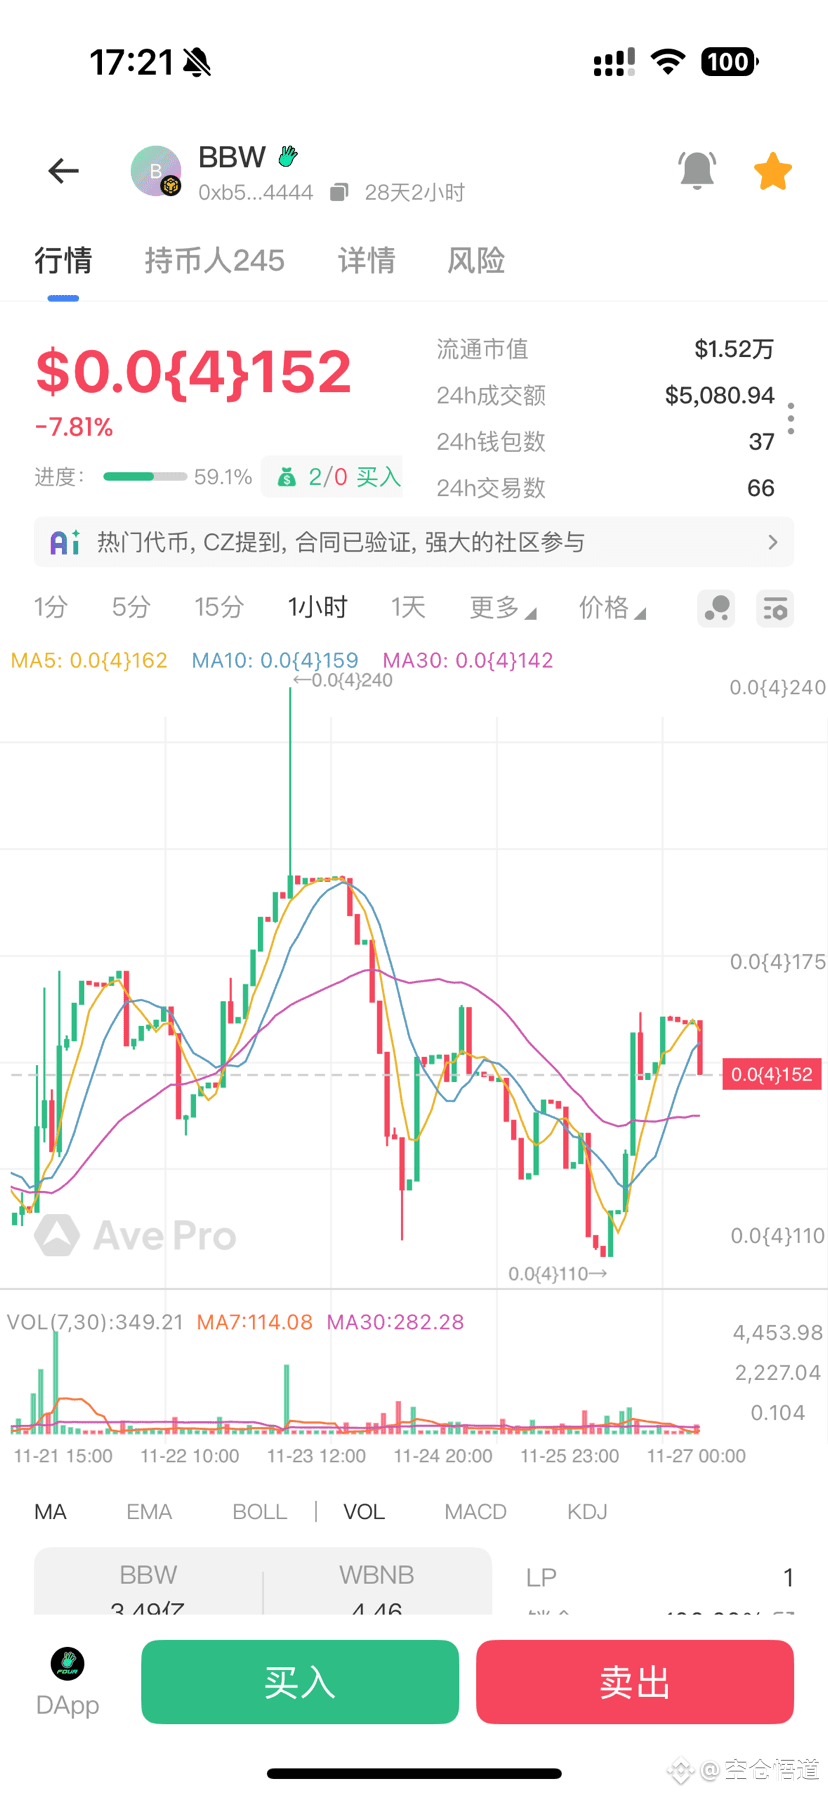Tap the green 买入 button

(300, 1682)
